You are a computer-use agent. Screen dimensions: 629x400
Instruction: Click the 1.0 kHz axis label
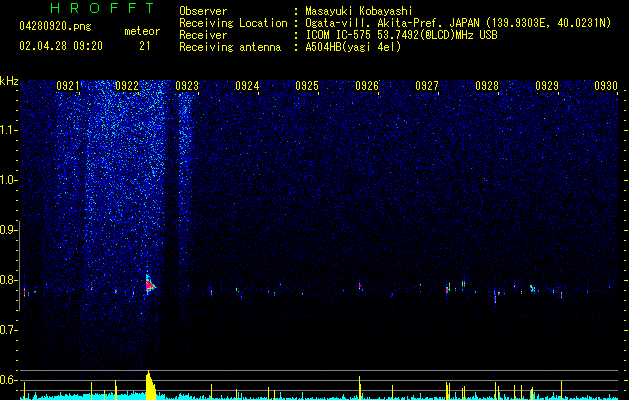point(9,180)
